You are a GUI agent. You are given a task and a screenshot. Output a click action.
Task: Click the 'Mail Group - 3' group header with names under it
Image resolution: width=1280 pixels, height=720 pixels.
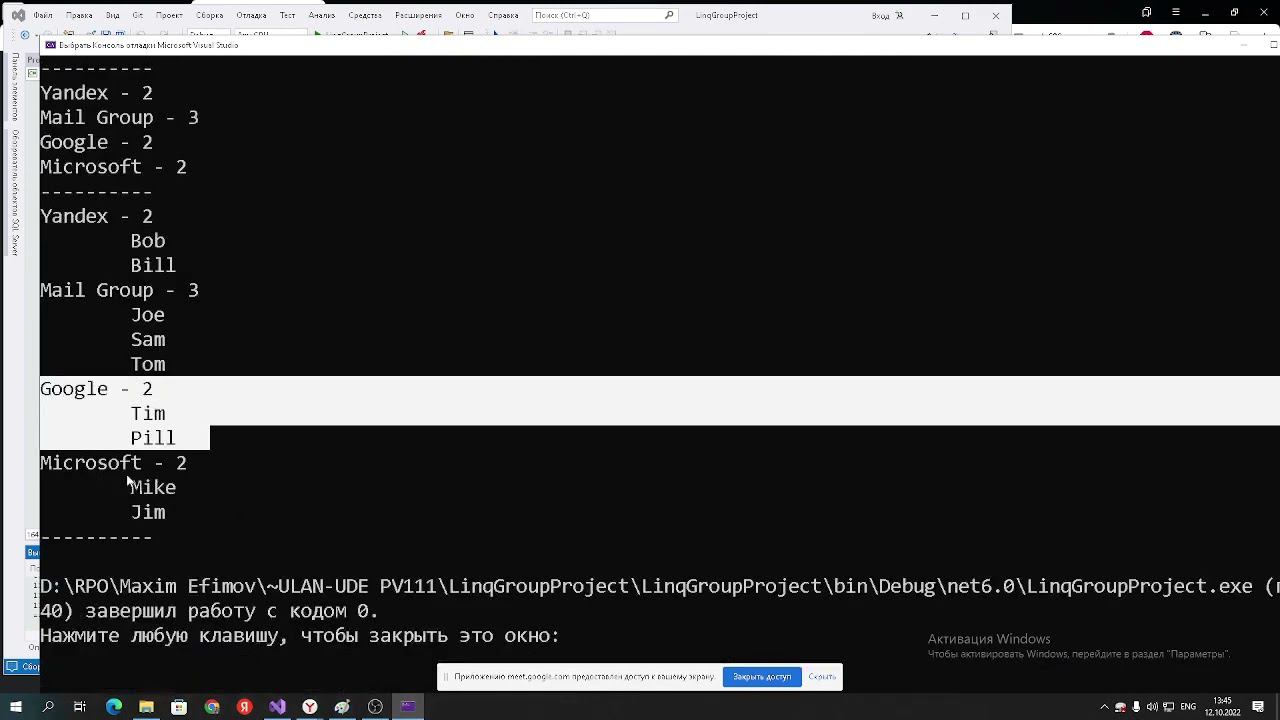click(119, 290)
